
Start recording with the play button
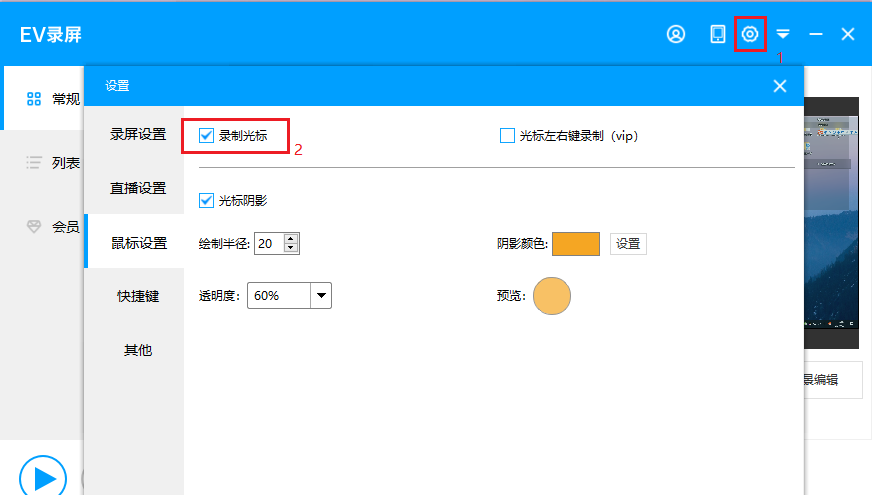pyautogui.click(x=43, y=477)
